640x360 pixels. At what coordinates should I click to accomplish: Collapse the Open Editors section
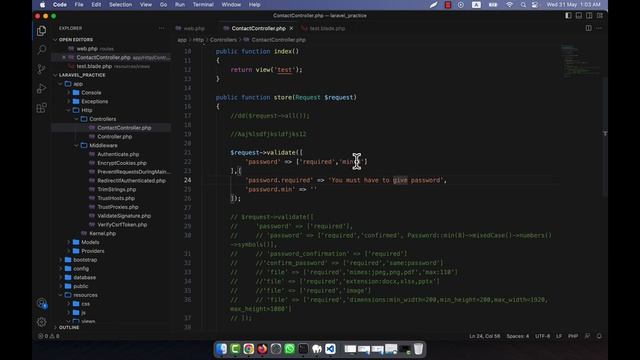[x=76, y=40]
